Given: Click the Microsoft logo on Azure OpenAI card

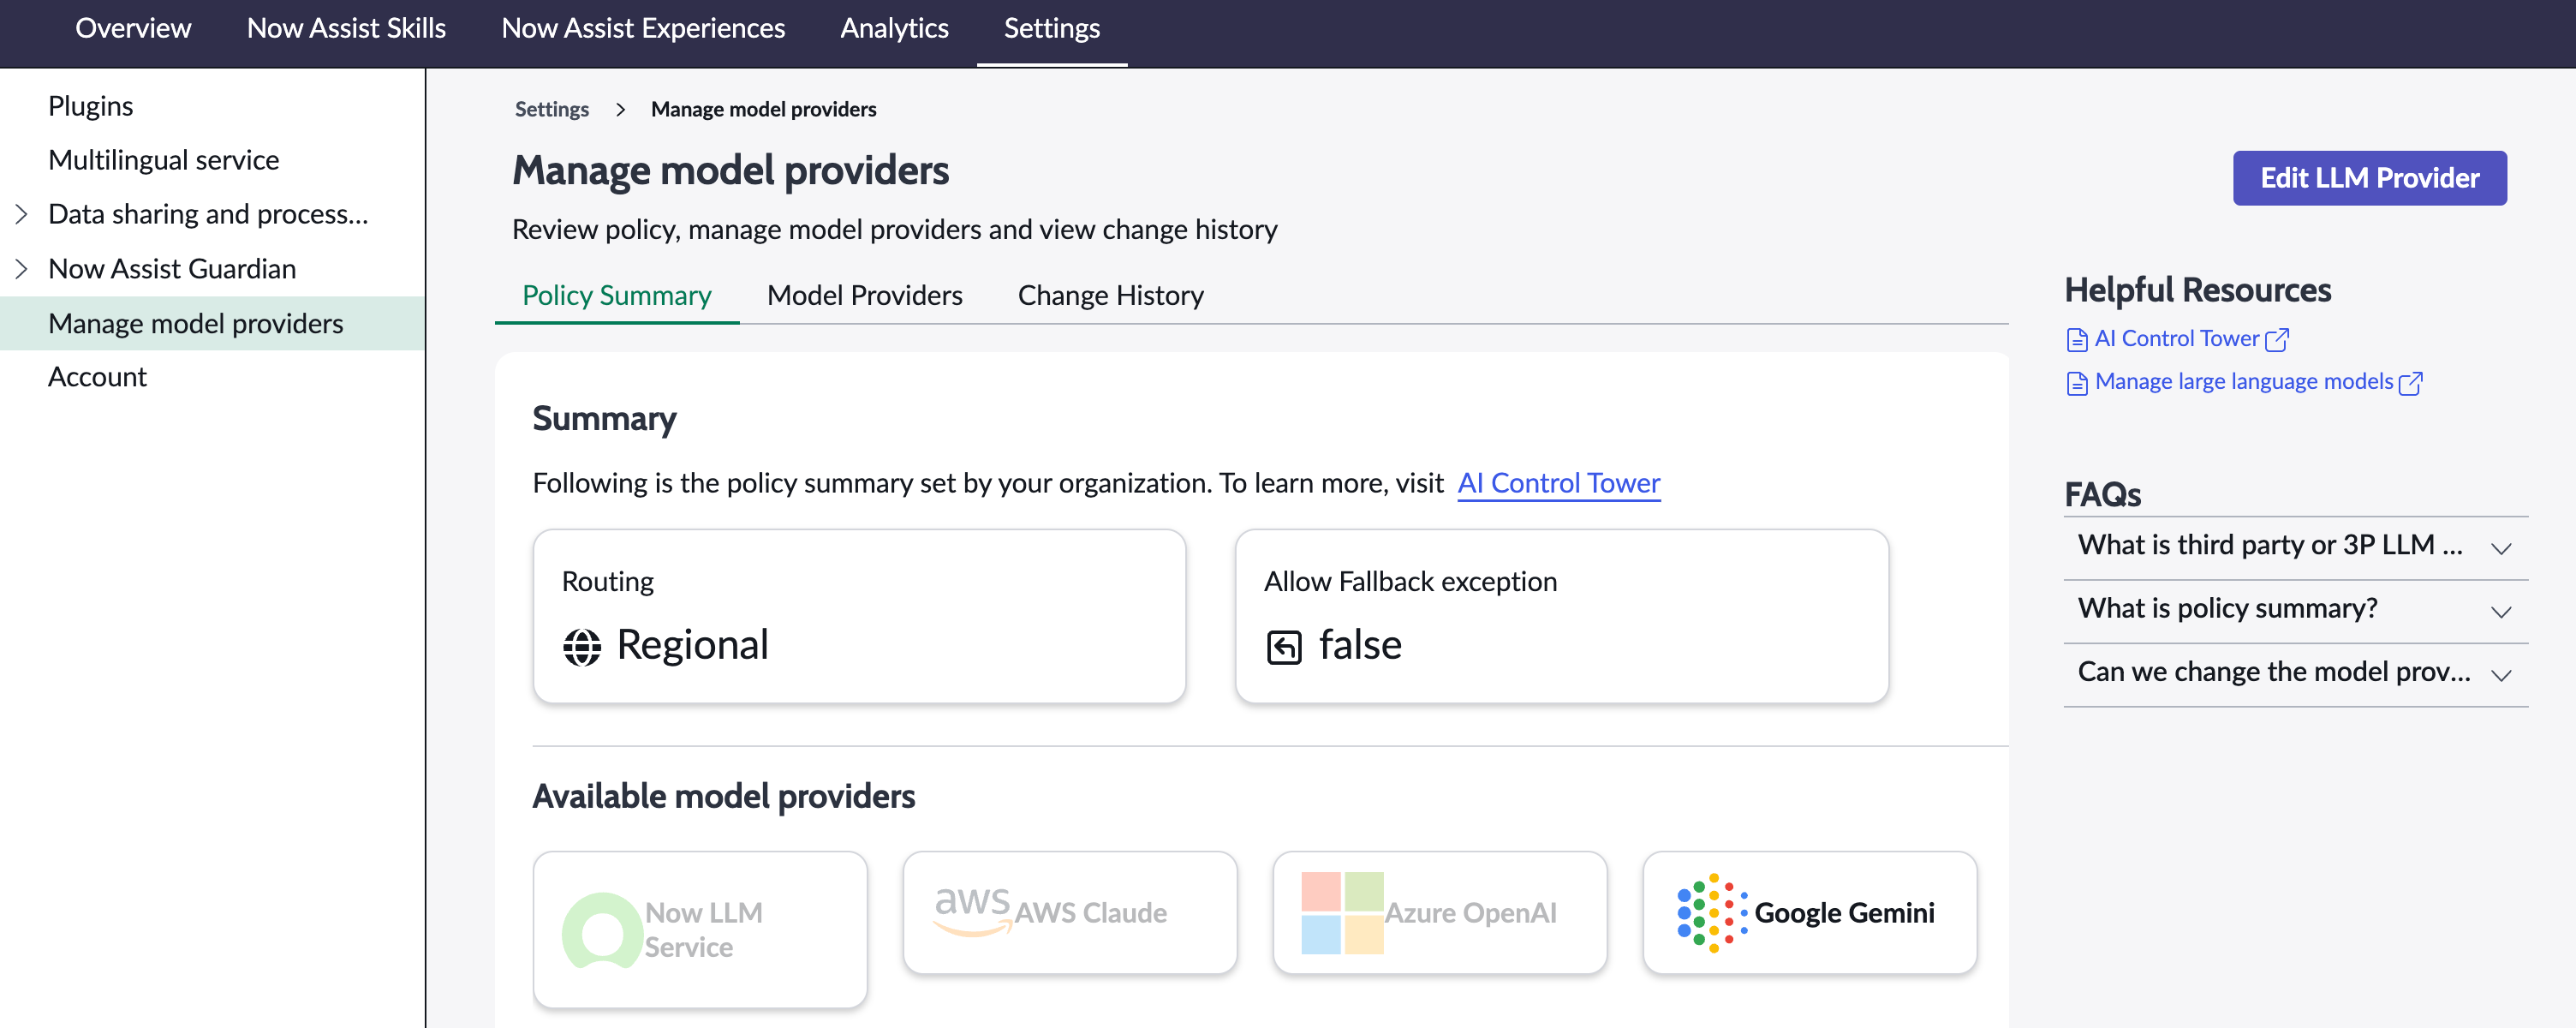Looking at the screenshot, I should tap(1342, 912).
